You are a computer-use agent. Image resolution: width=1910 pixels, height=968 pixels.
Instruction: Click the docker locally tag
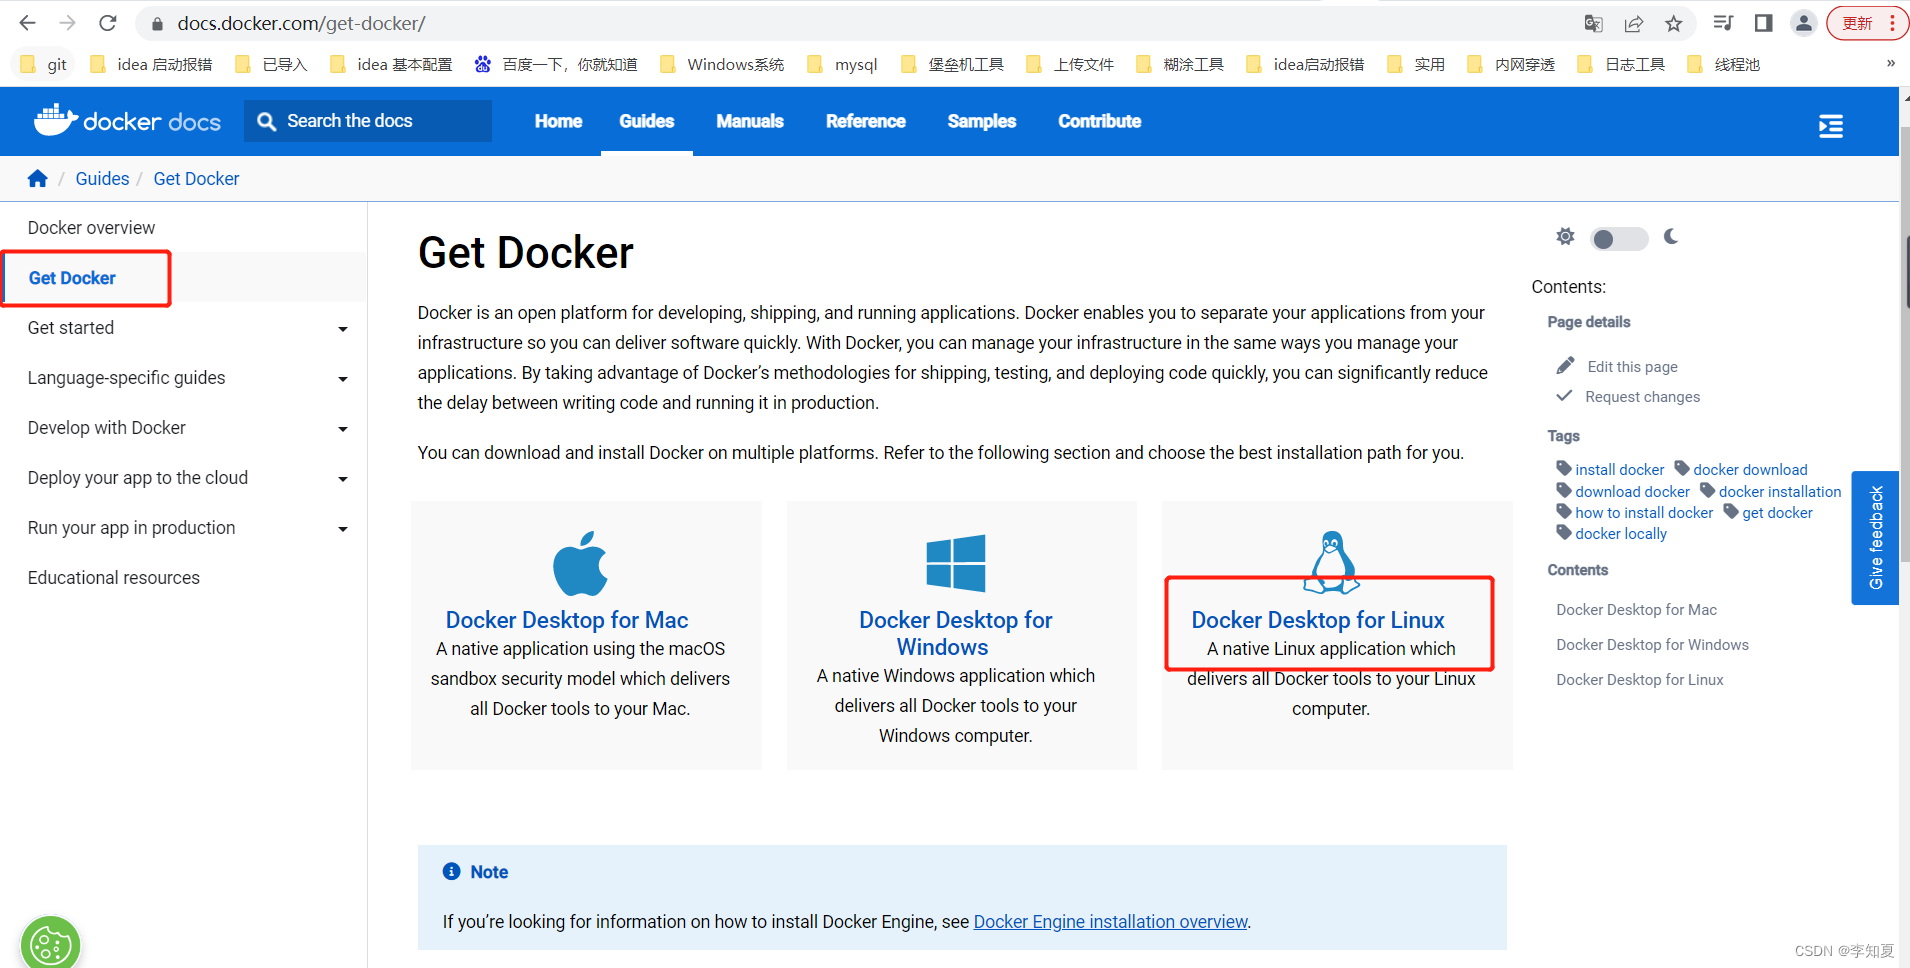pos(1621,534)
